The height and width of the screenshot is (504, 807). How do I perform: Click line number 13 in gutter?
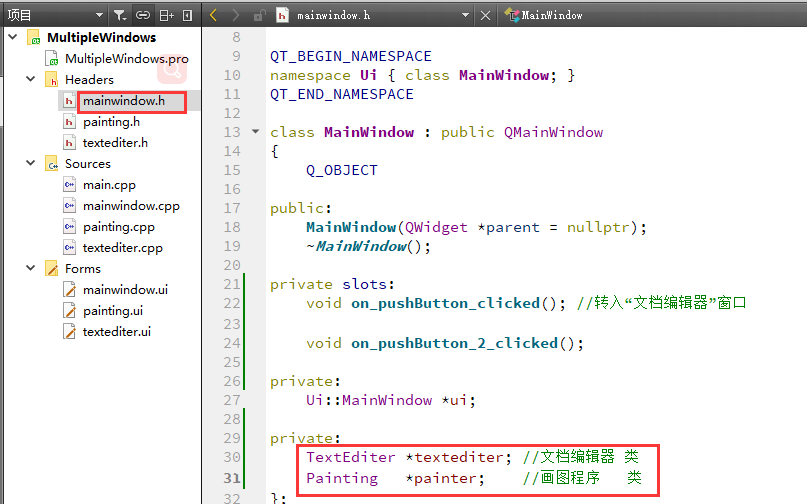pyautogui.click(x=232, y=132)
